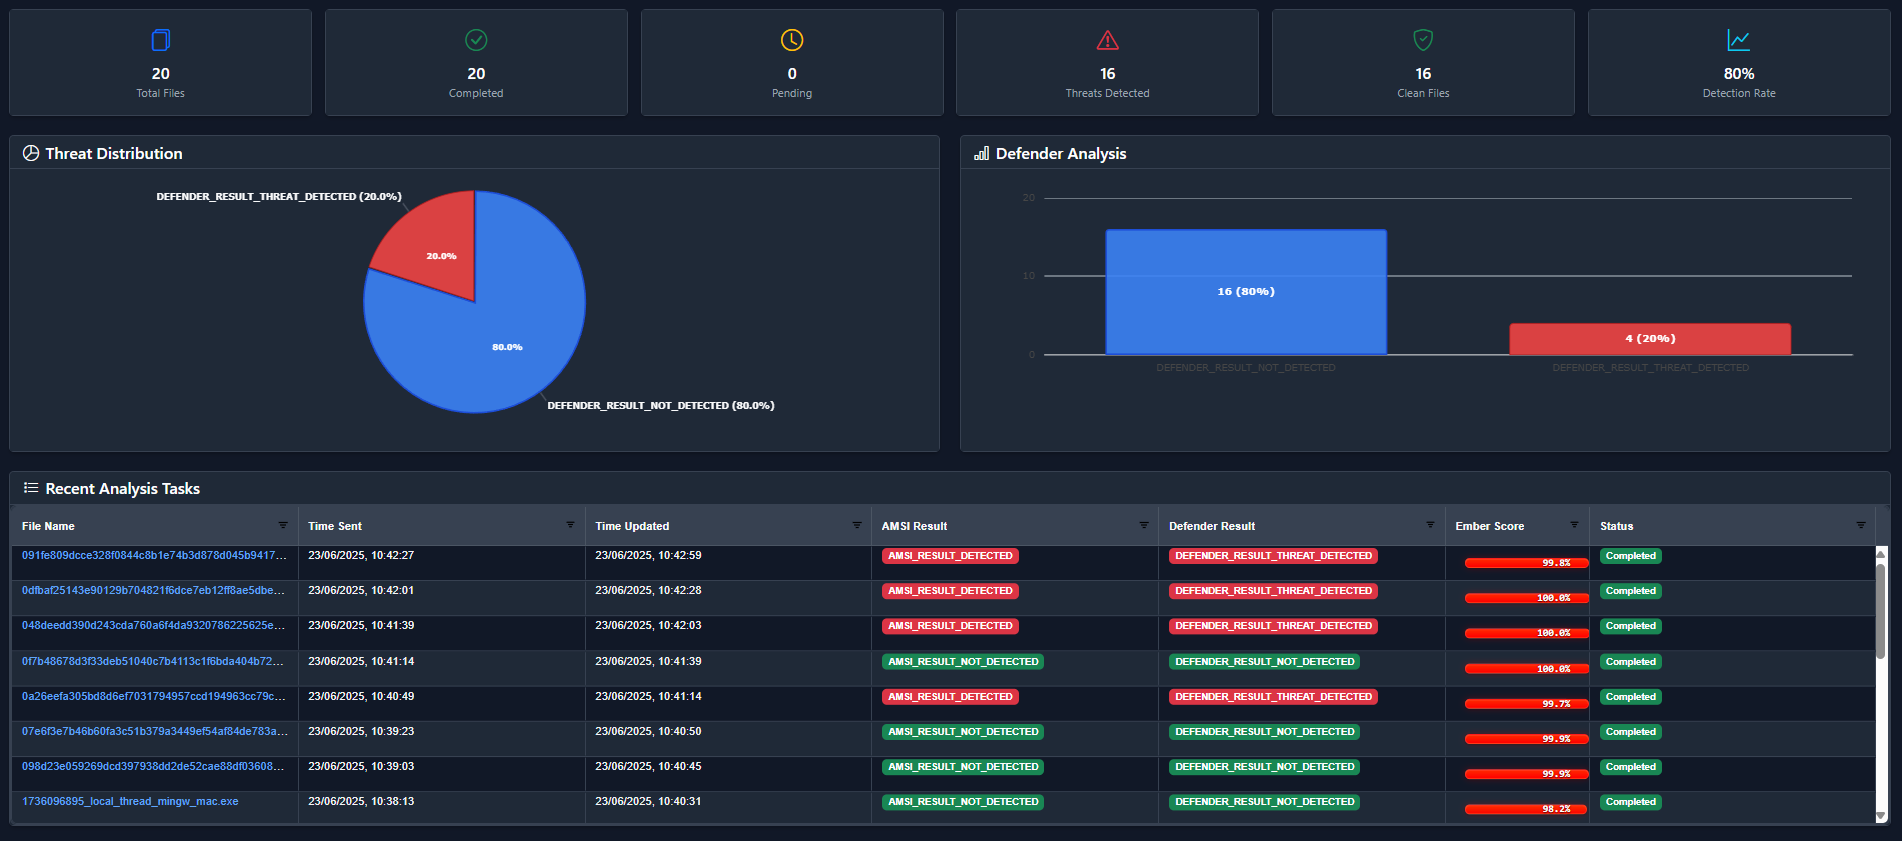The height and width of the screenshot is (841, 1902).
Task: Open file link starting with 098d23e05926
Action: click(153, 766)
